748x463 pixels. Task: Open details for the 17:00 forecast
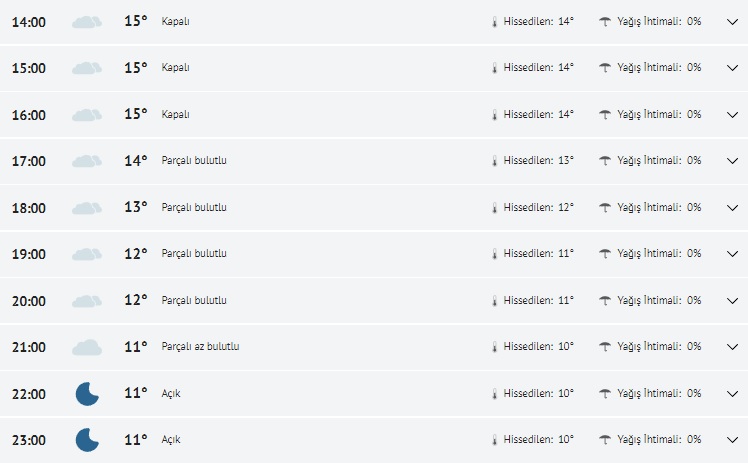[x=731, y=161]
